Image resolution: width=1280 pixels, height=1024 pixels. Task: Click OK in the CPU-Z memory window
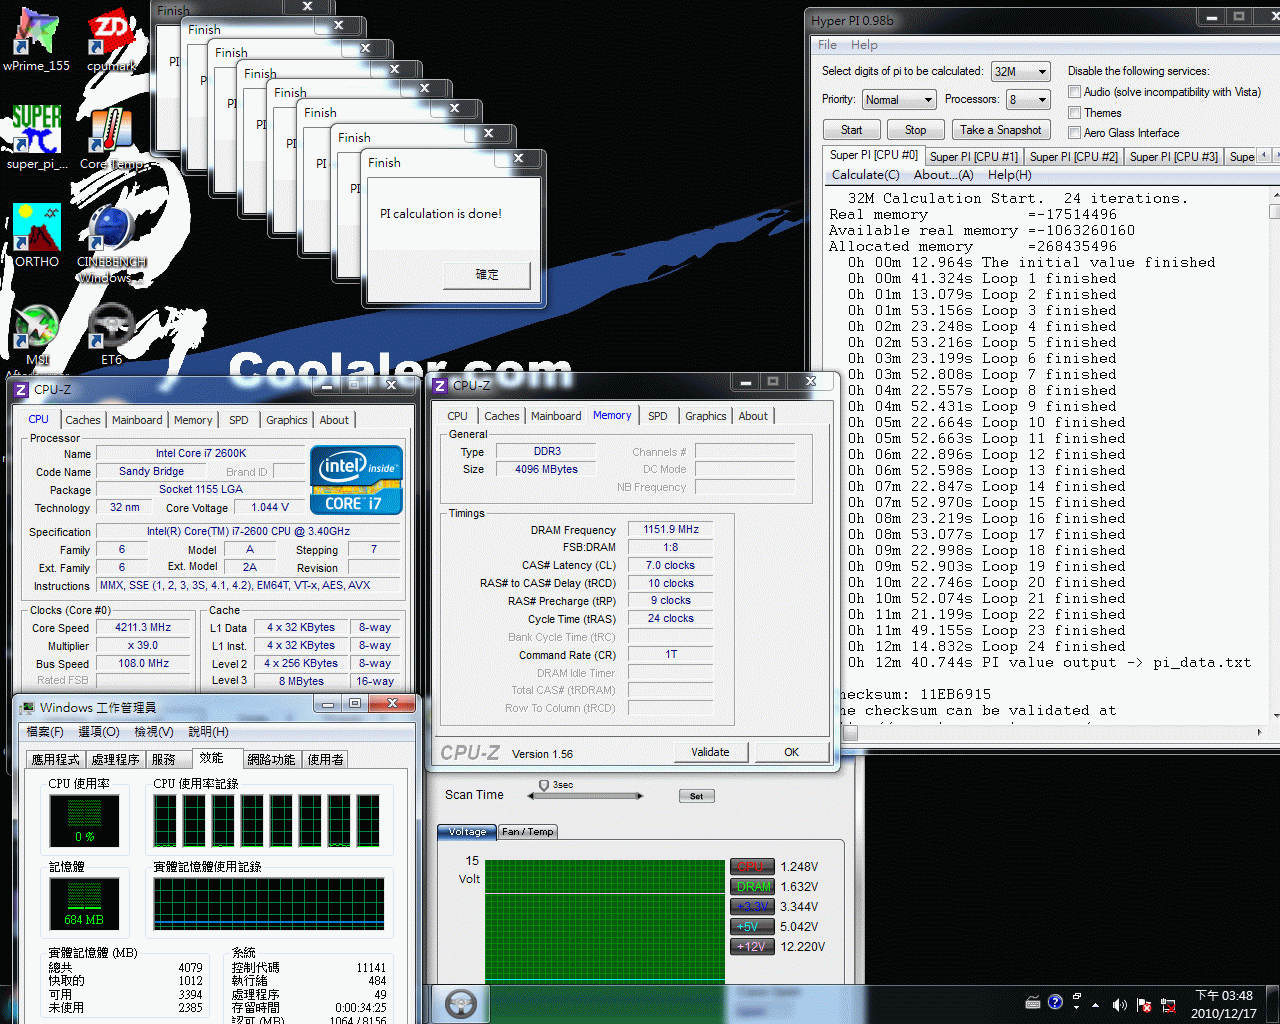pos(791,752)
